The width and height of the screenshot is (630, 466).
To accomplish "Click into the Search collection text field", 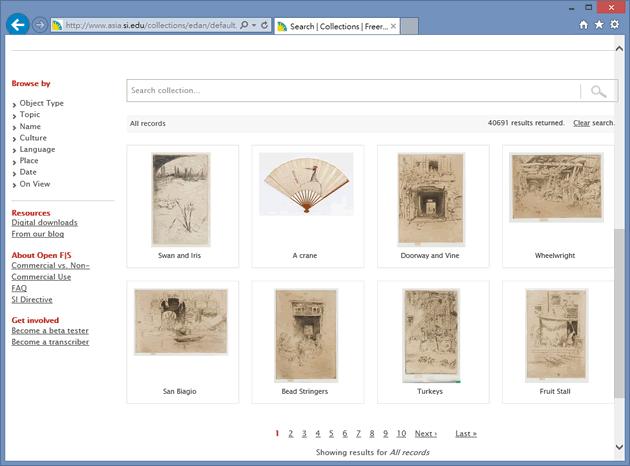I will tap(350, 91).
